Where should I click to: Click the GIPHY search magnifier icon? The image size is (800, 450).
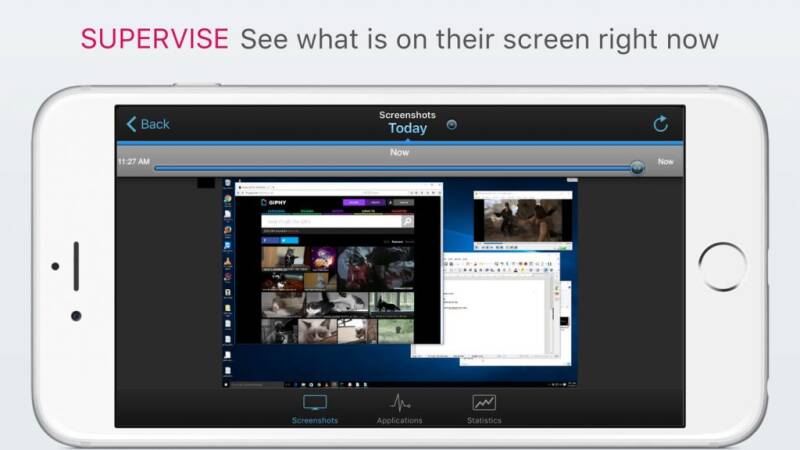408,221
